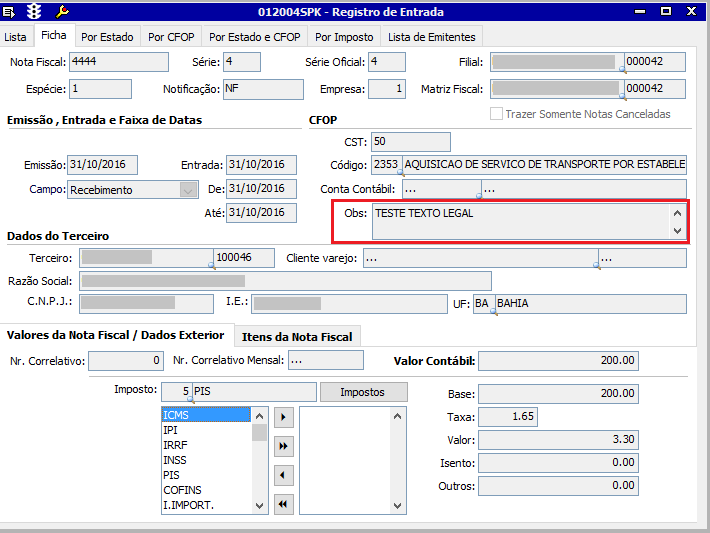Click the Nota Fiscal field 4444

pos(119,62)
